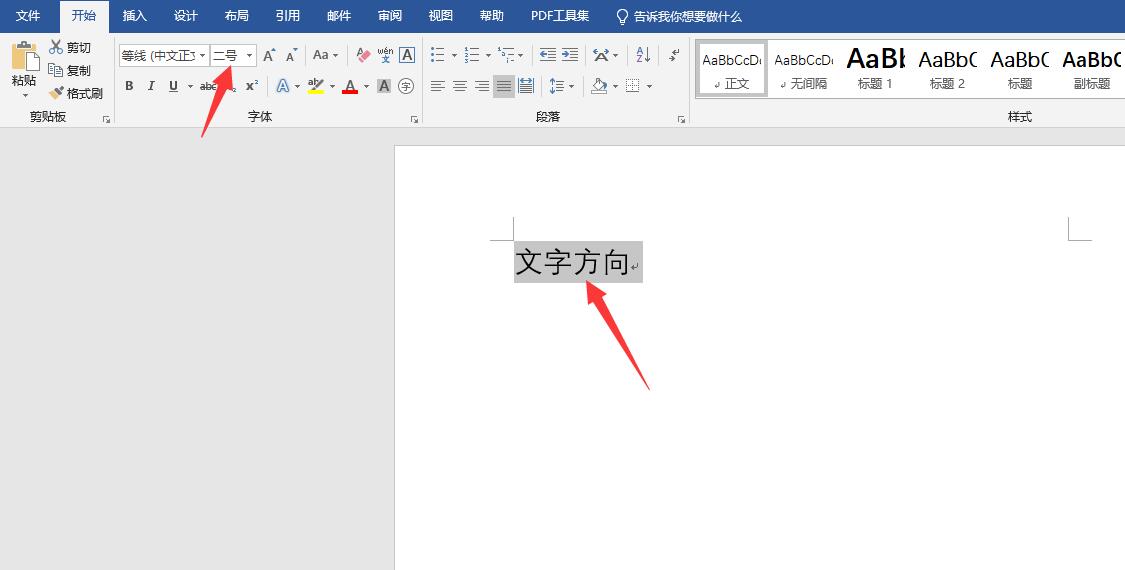Apply the 无间隔 No Spacing style

(x=804, y=68)
